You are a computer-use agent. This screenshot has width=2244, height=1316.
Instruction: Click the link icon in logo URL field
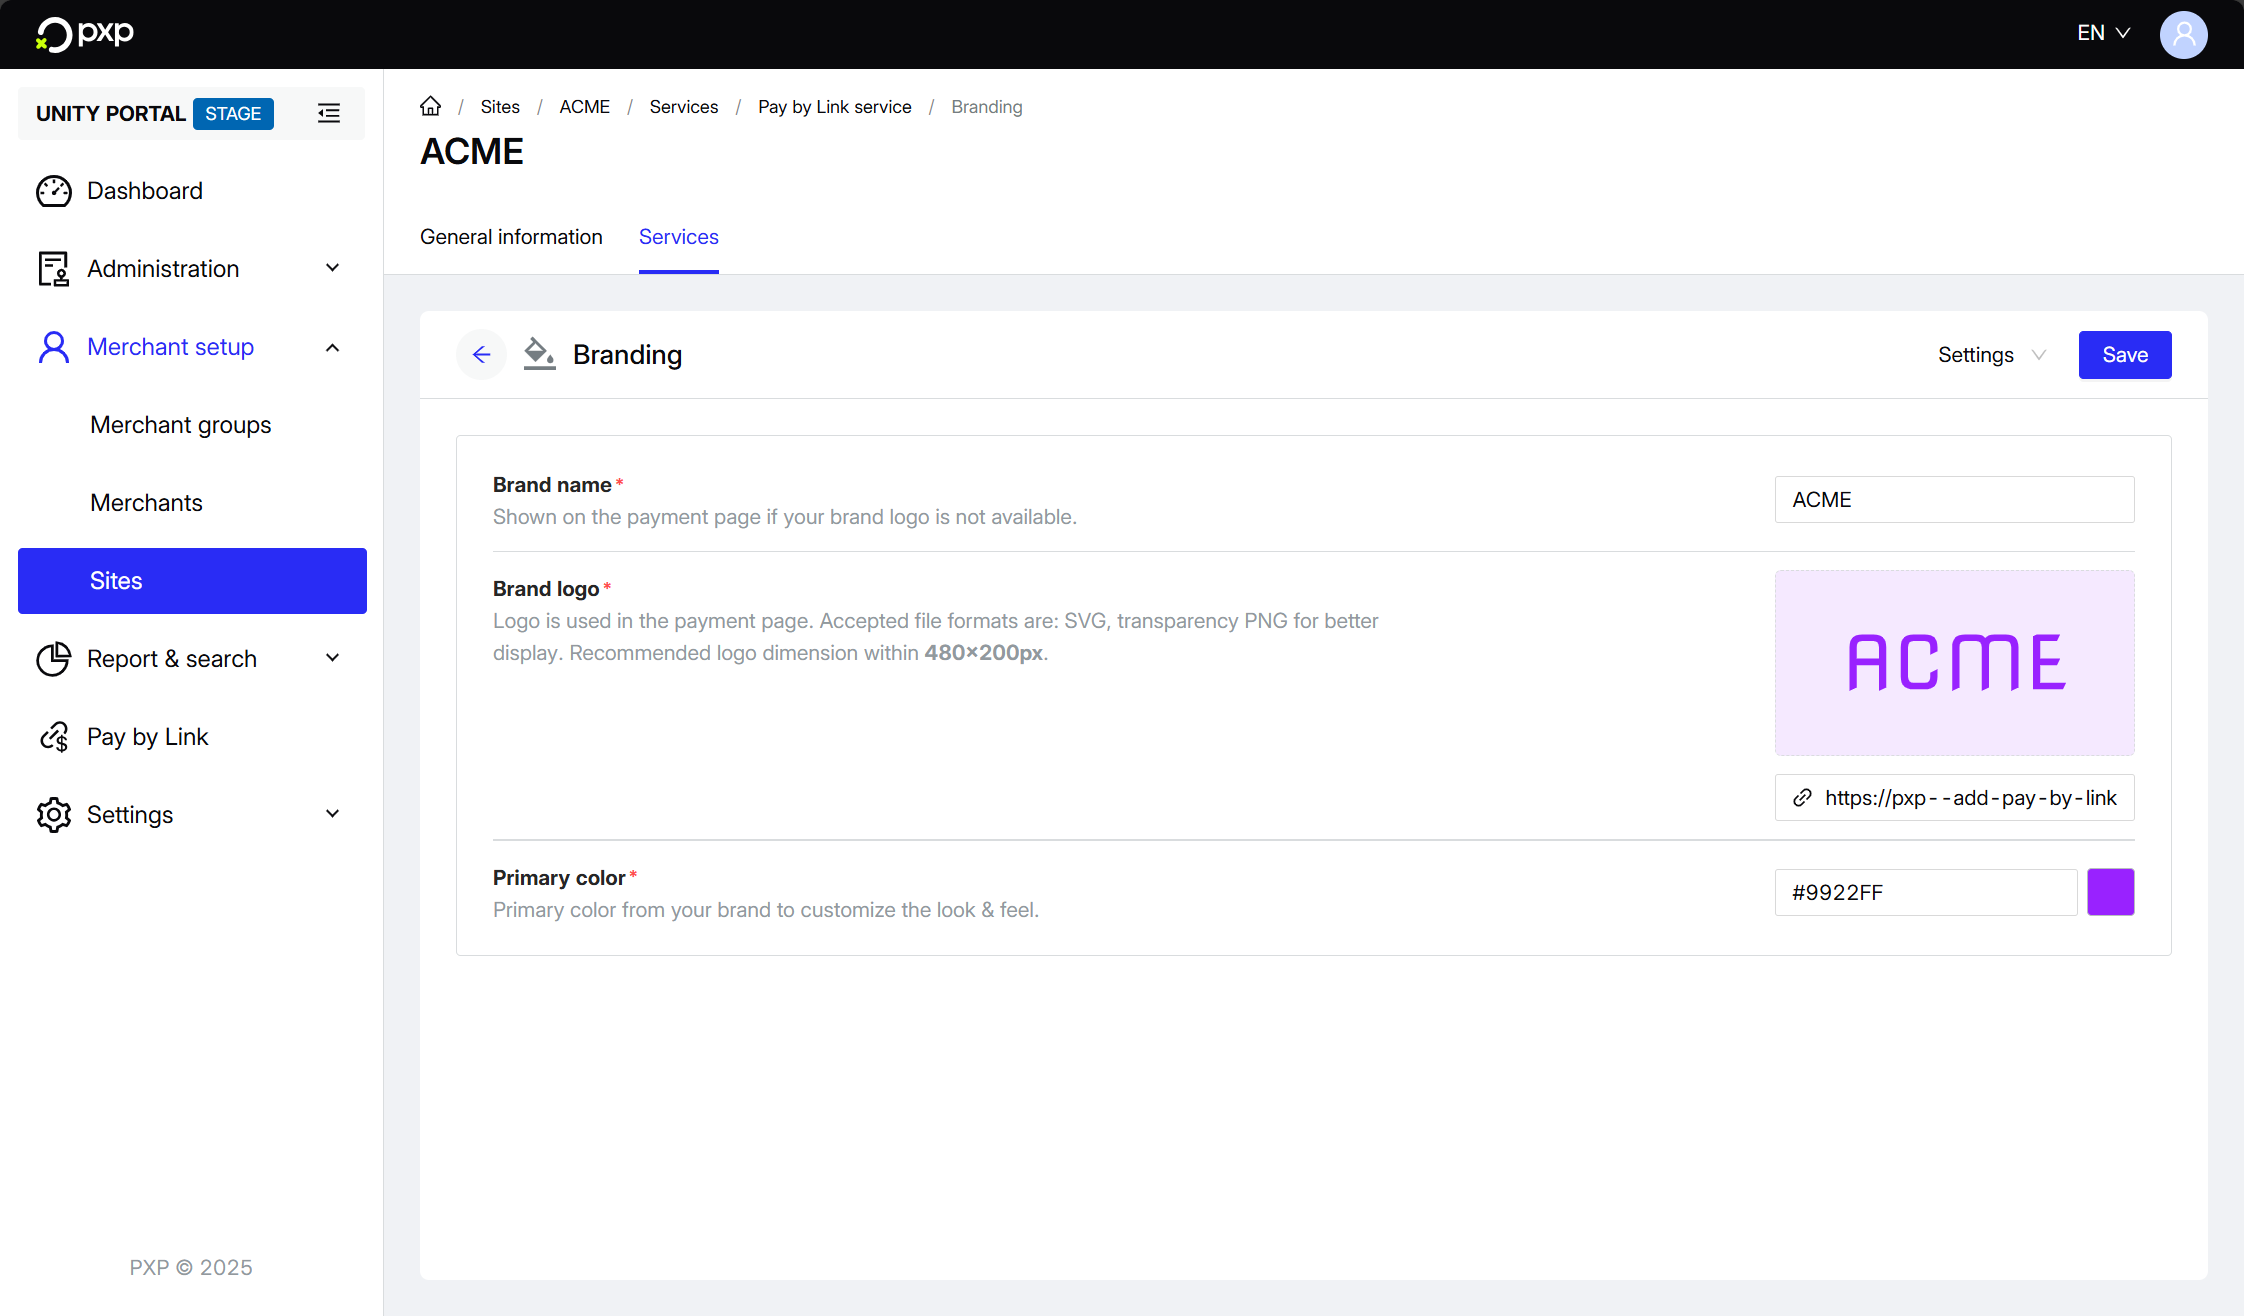tap(1802, 798)
